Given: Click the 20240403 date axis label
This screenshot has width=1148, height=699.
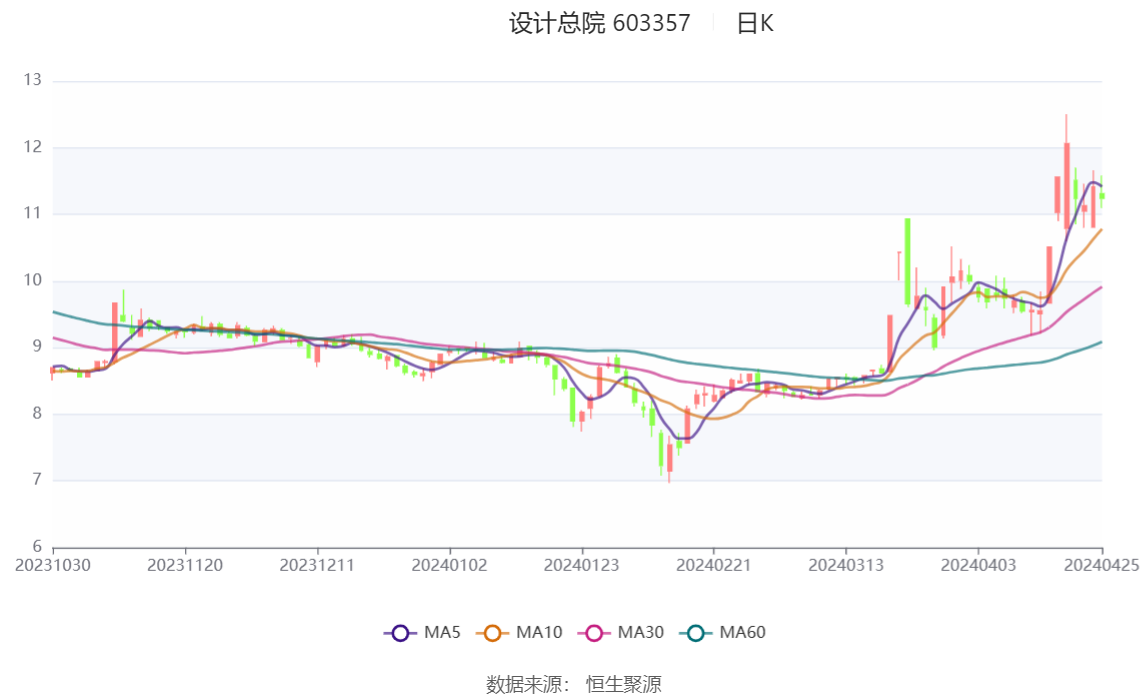Looking at the screenshot, I should (x=978, y=566).
